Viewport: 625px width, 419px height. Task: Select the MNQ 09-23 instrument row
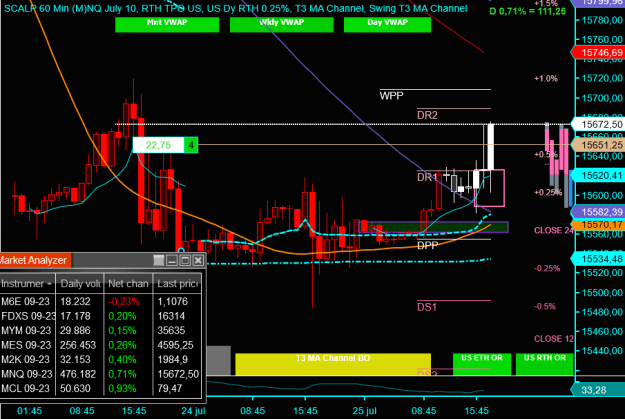(100, 374)
